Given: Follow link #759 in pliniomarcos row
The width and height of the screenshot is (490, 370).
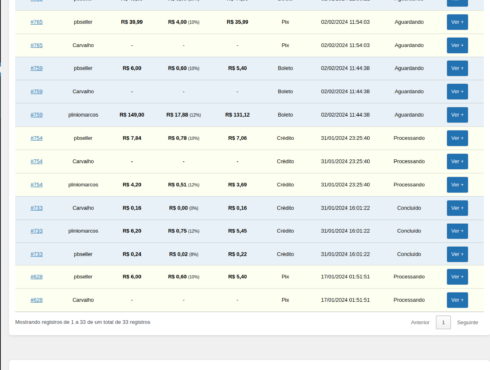Looking at the screenshot, I should [x=37, y=115].
